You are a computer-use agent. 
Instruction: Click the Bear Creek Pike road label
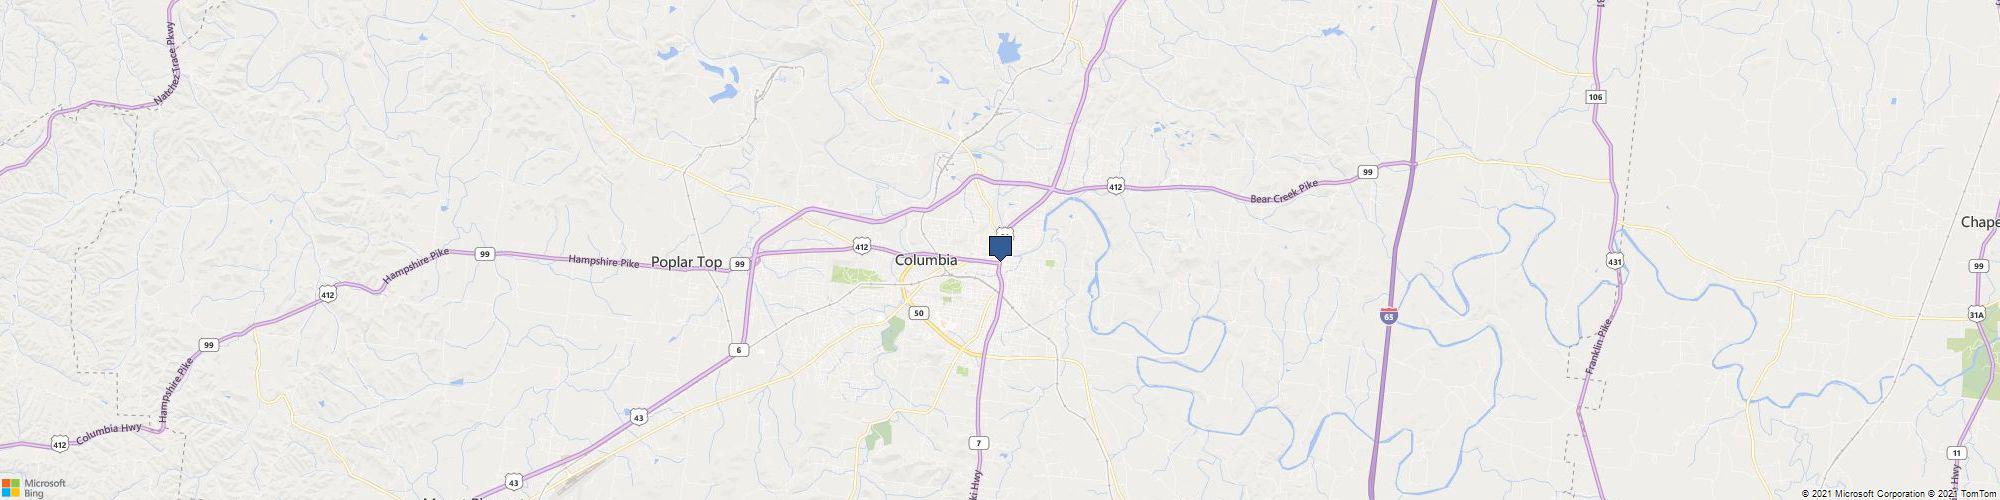[x=1284, y=191]
